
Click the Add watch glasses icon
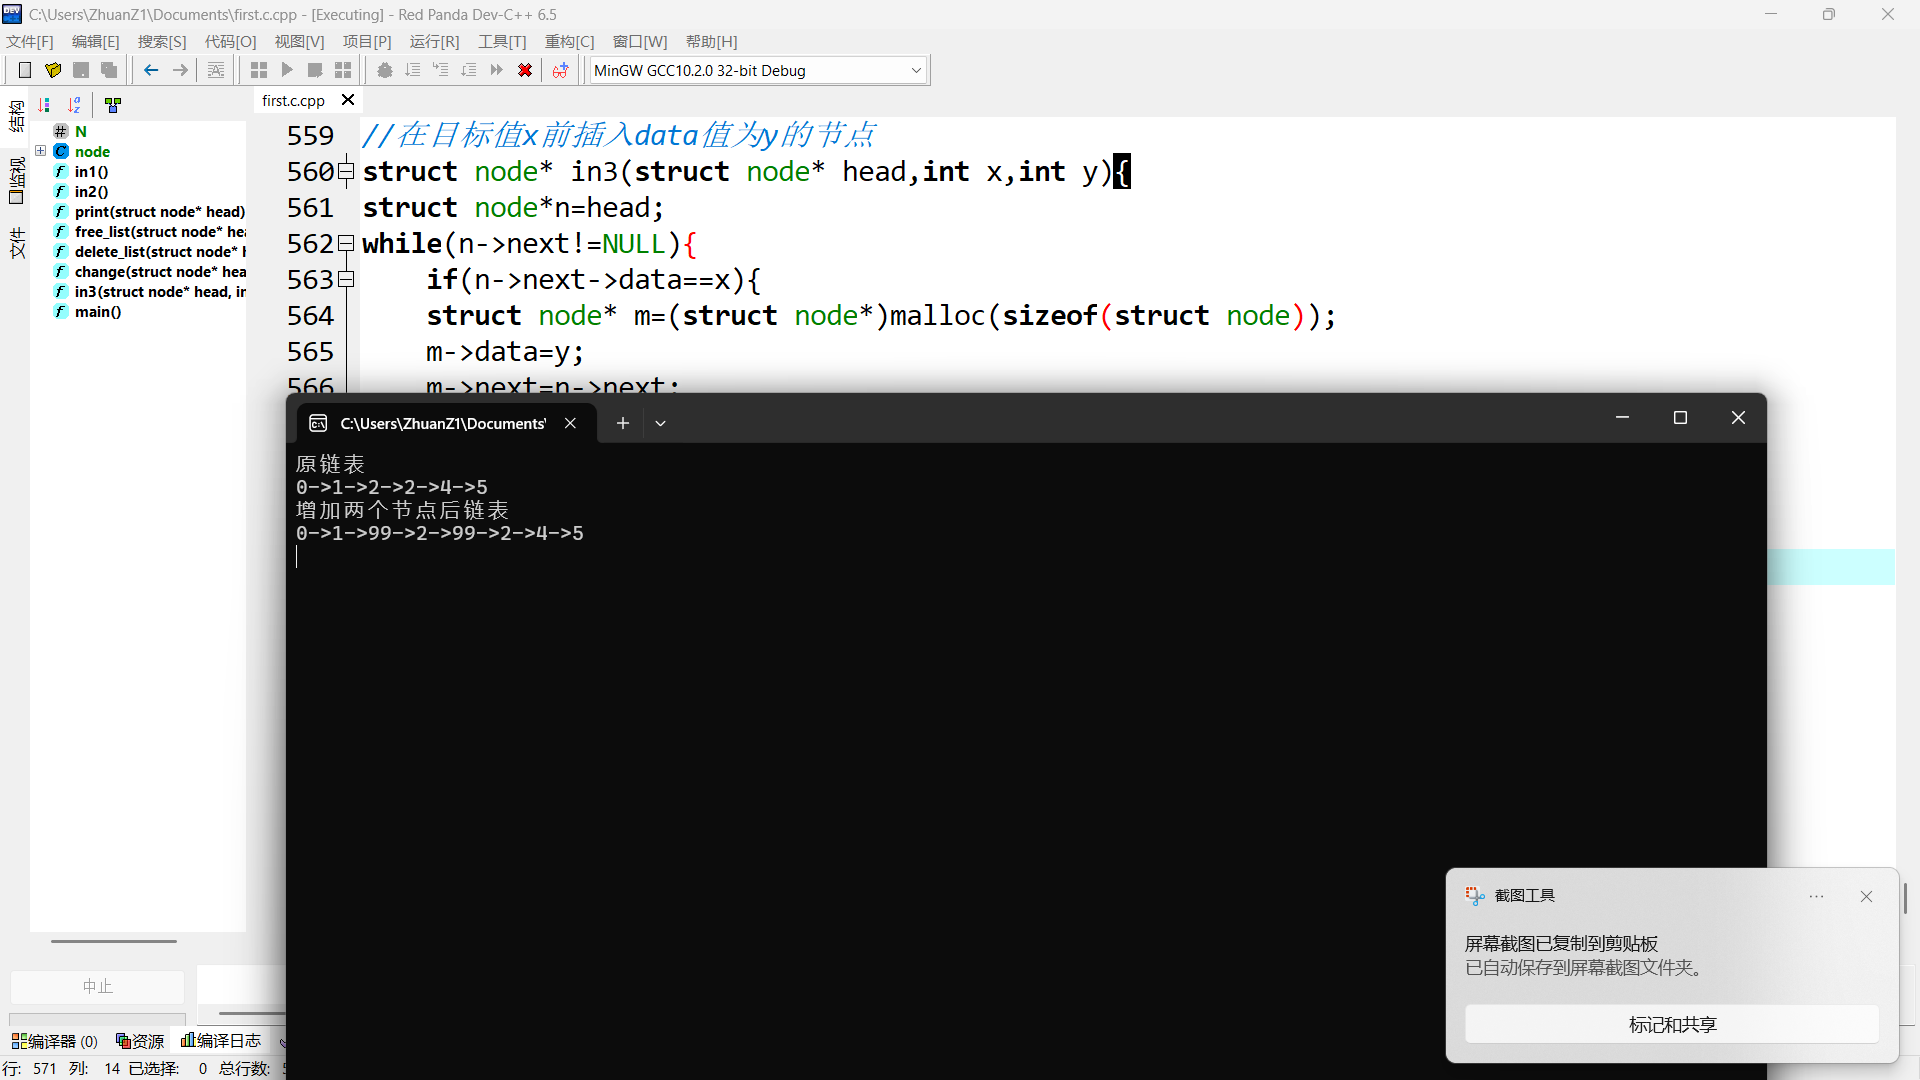coord(560,70)
